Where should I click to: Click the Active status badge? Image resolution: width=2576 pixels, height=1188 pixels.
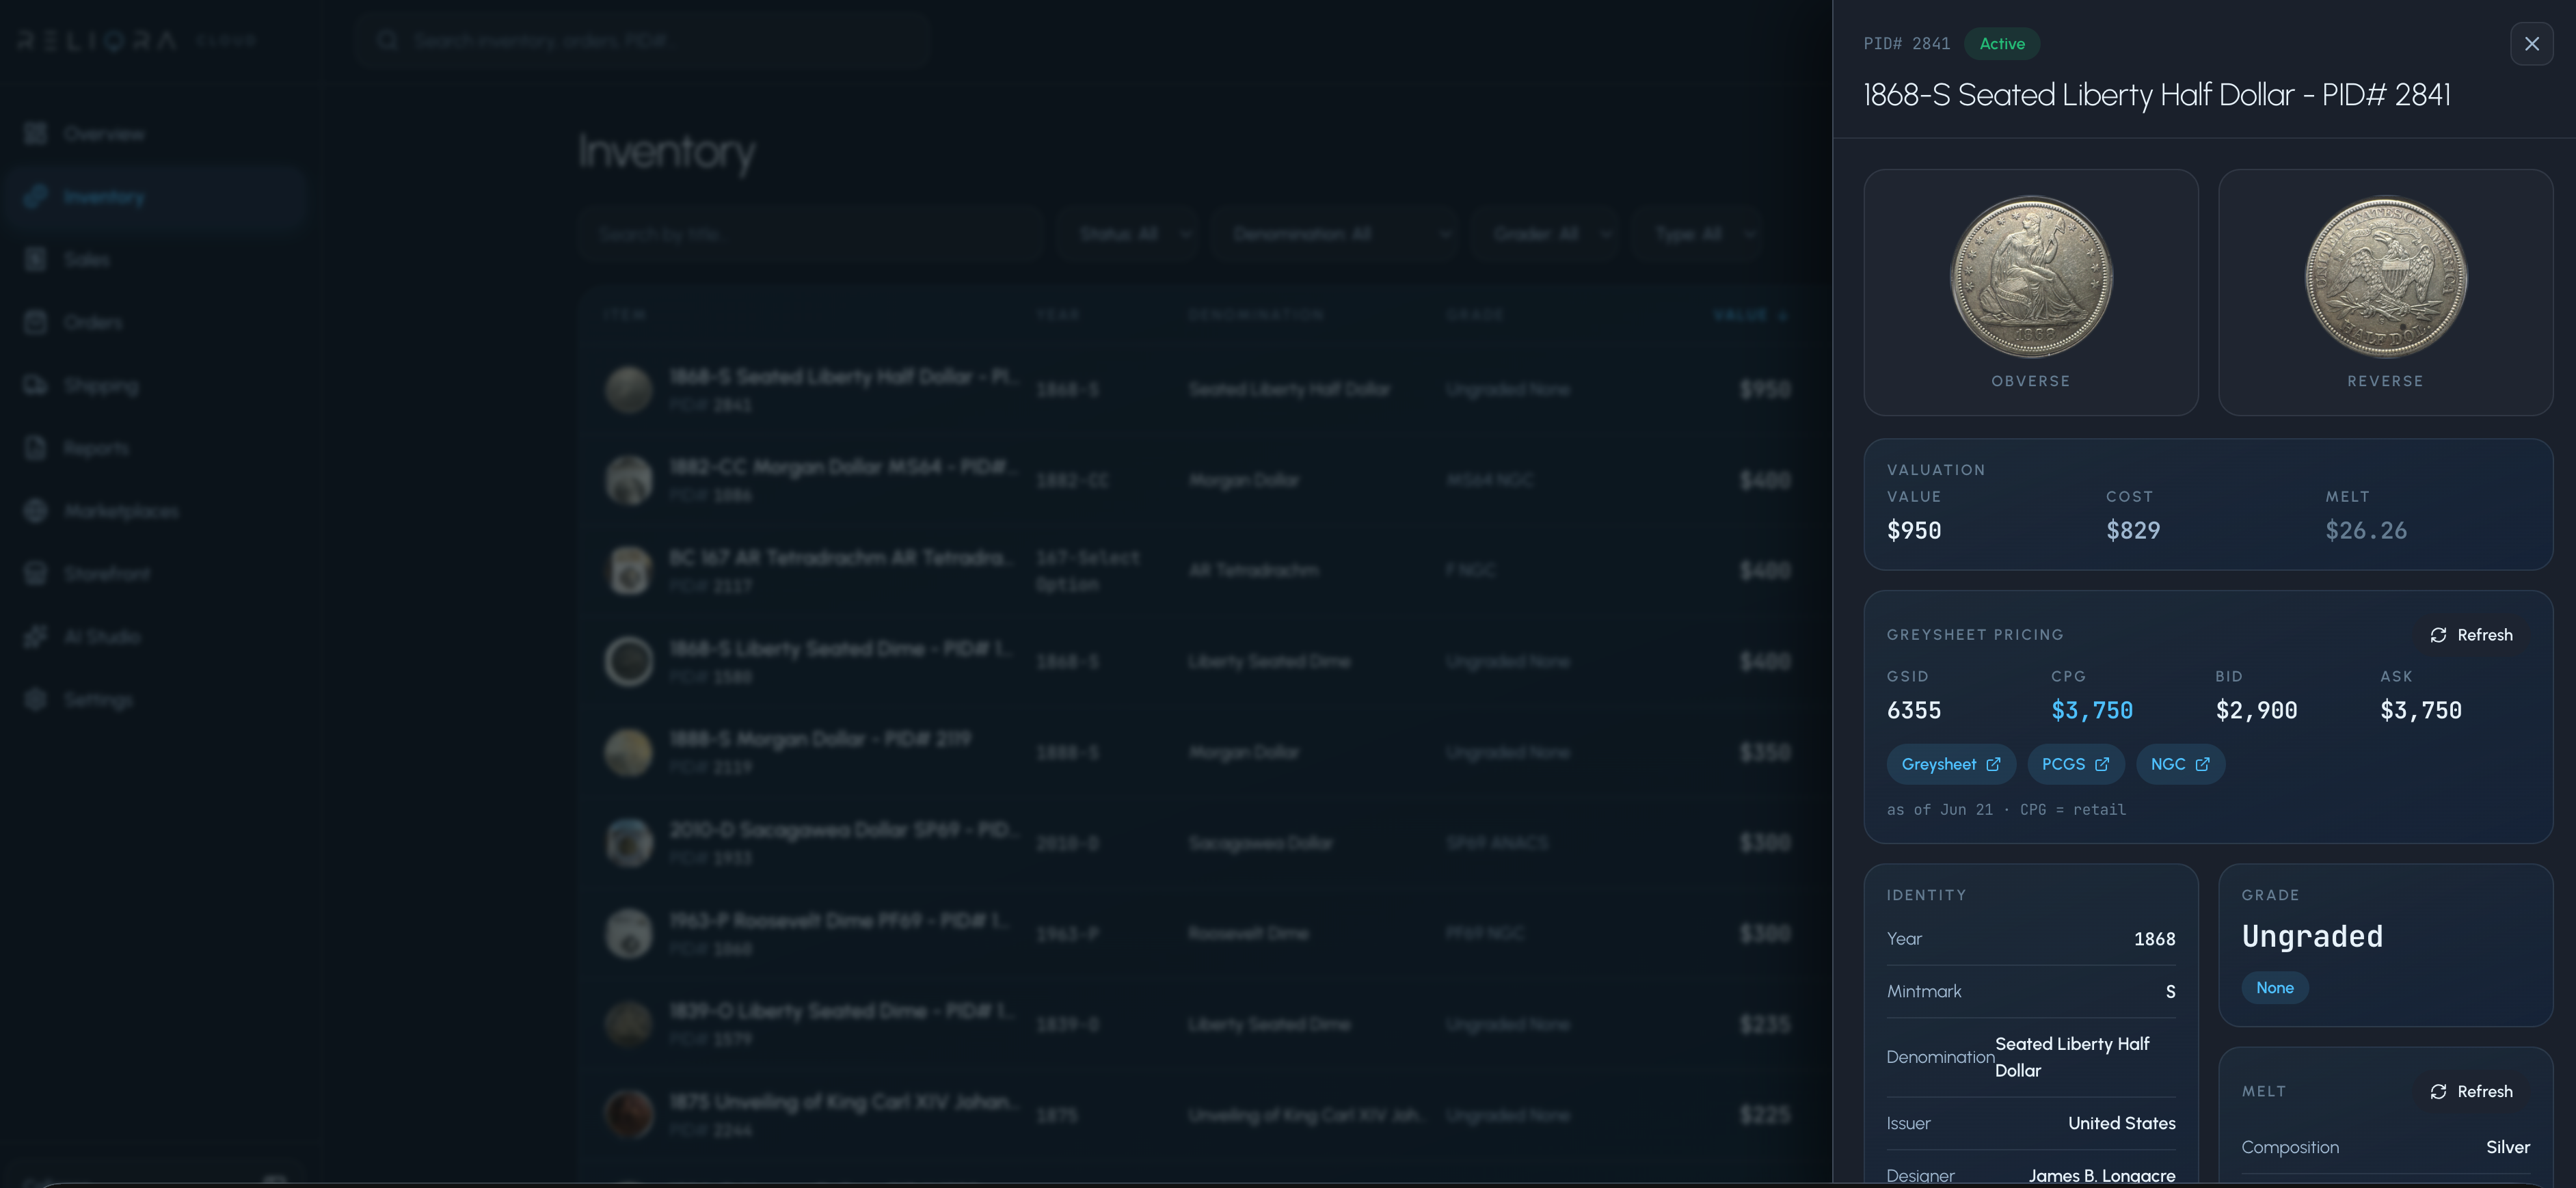tap(2002, 43)
